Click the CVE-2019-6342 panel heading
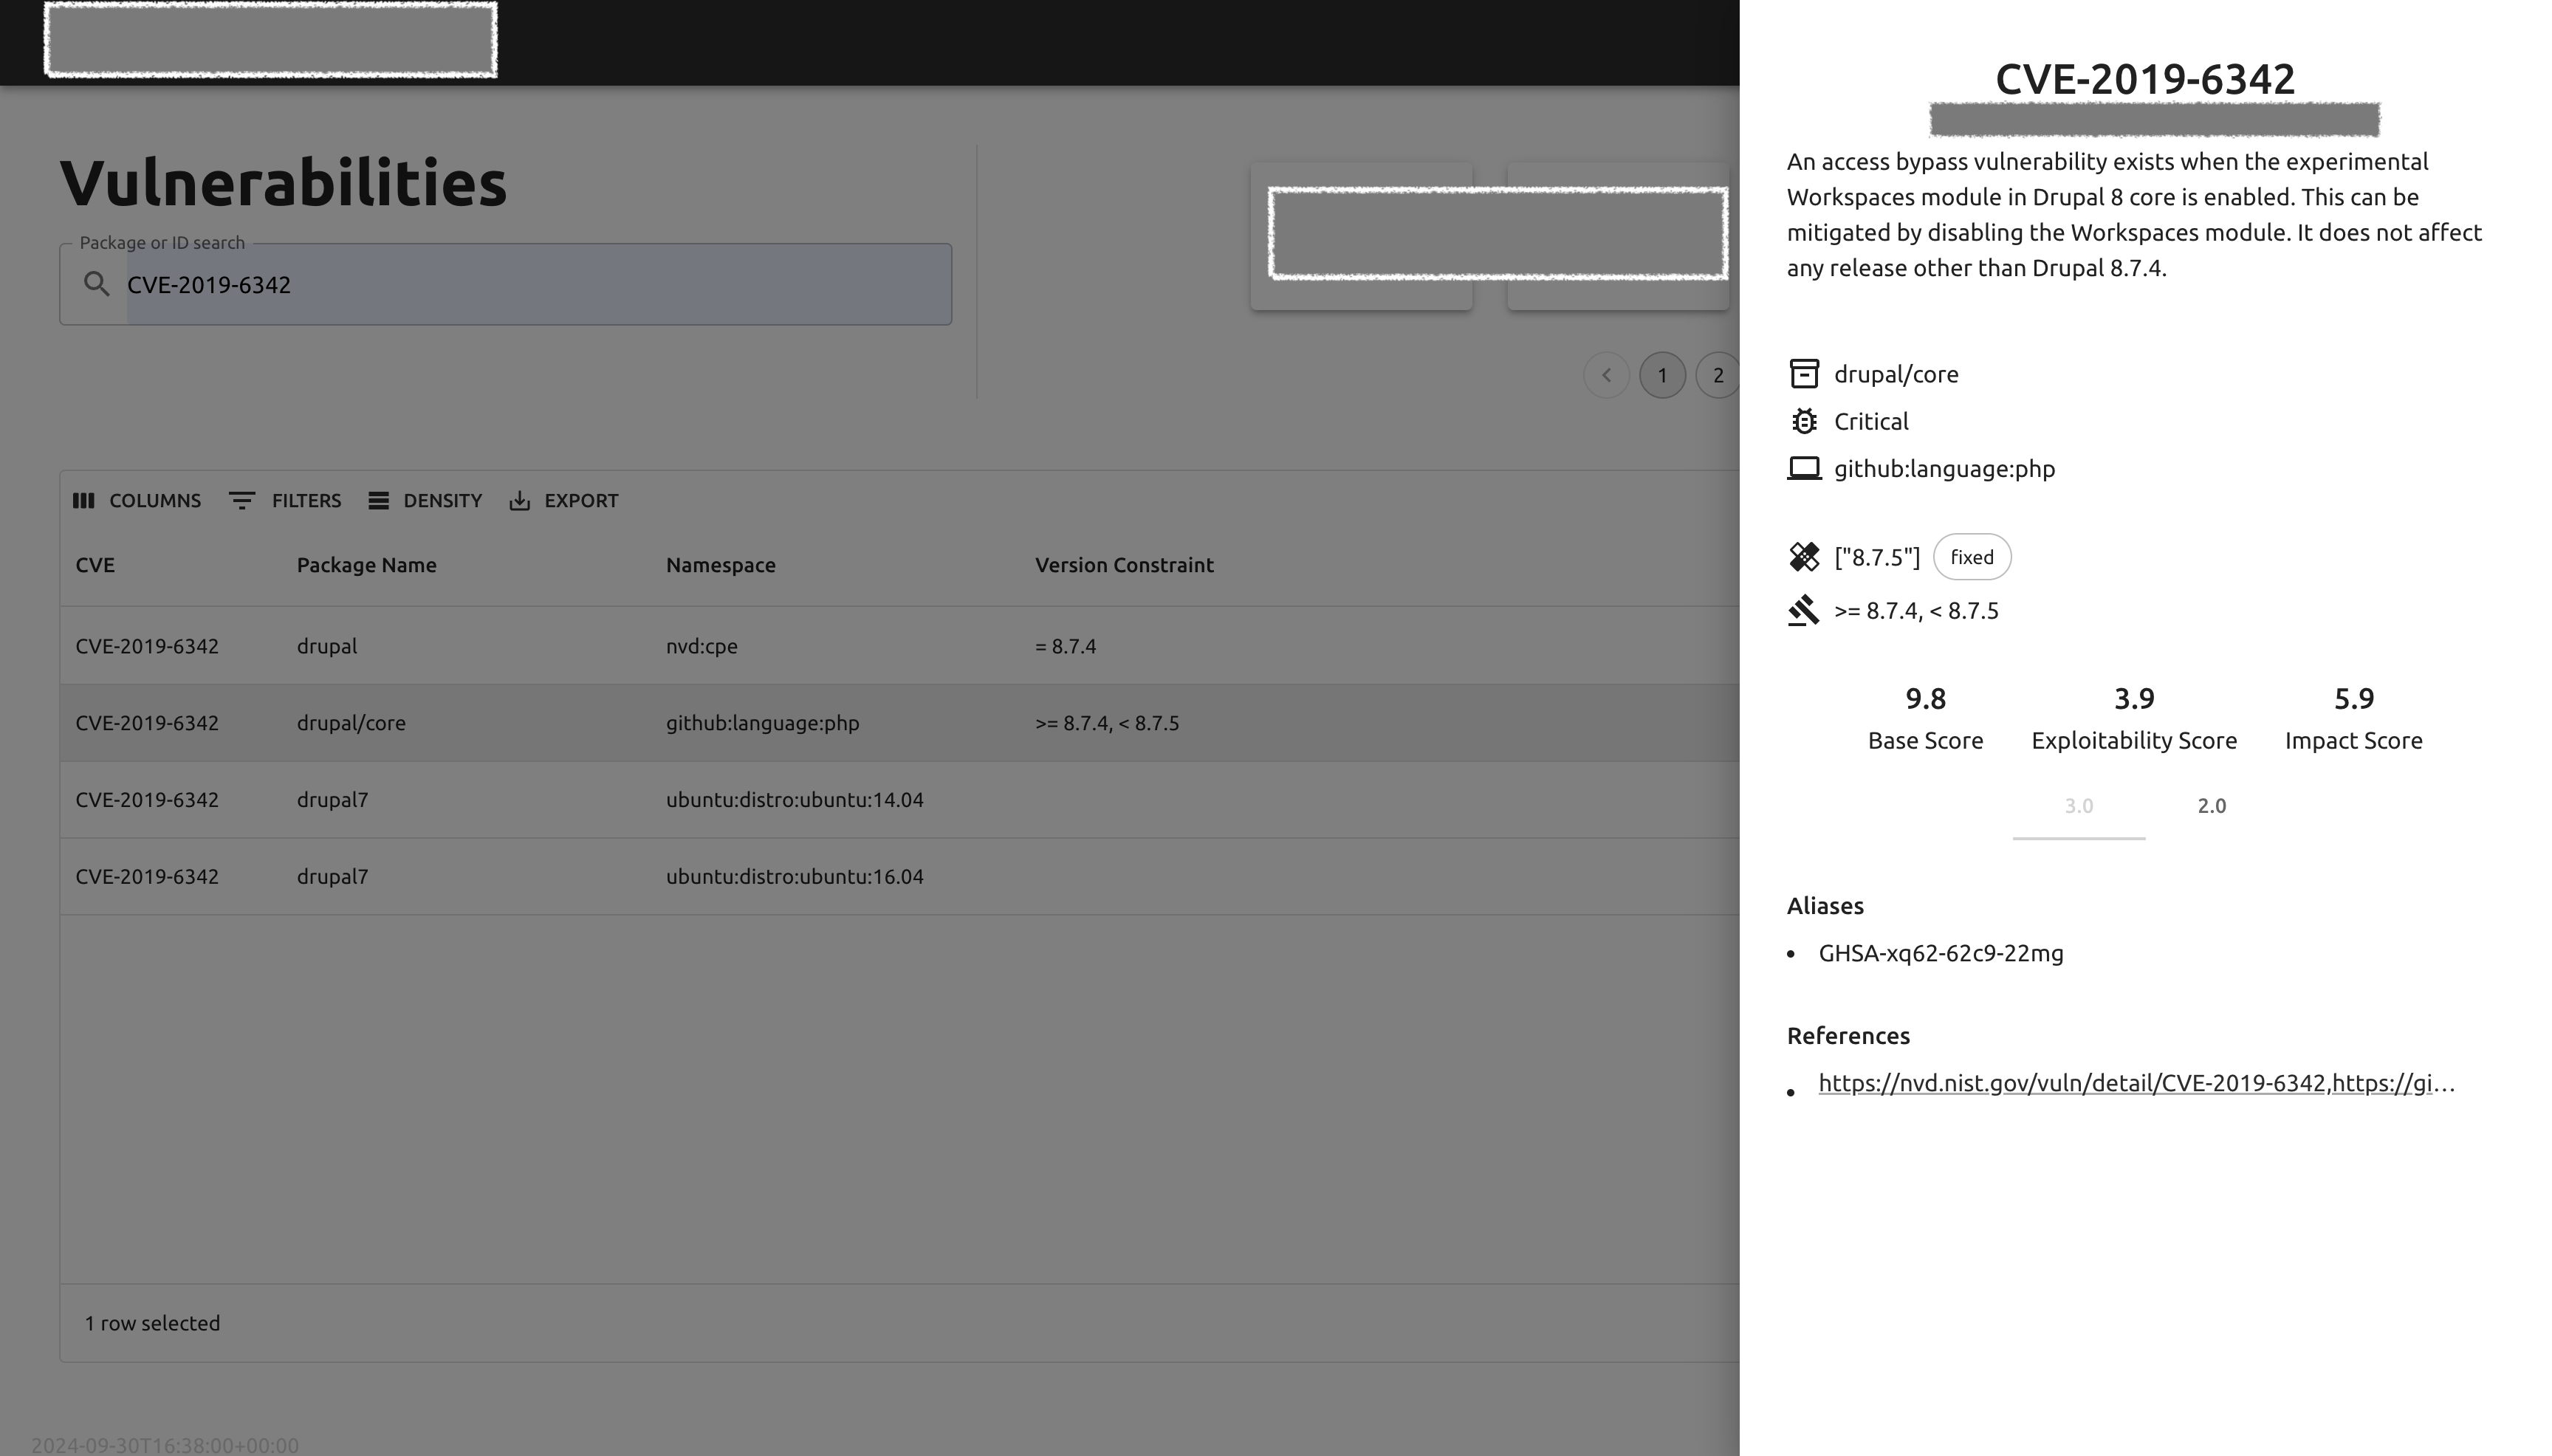This screenshot has height=1456, width=2552. (x=2145, y=79)
